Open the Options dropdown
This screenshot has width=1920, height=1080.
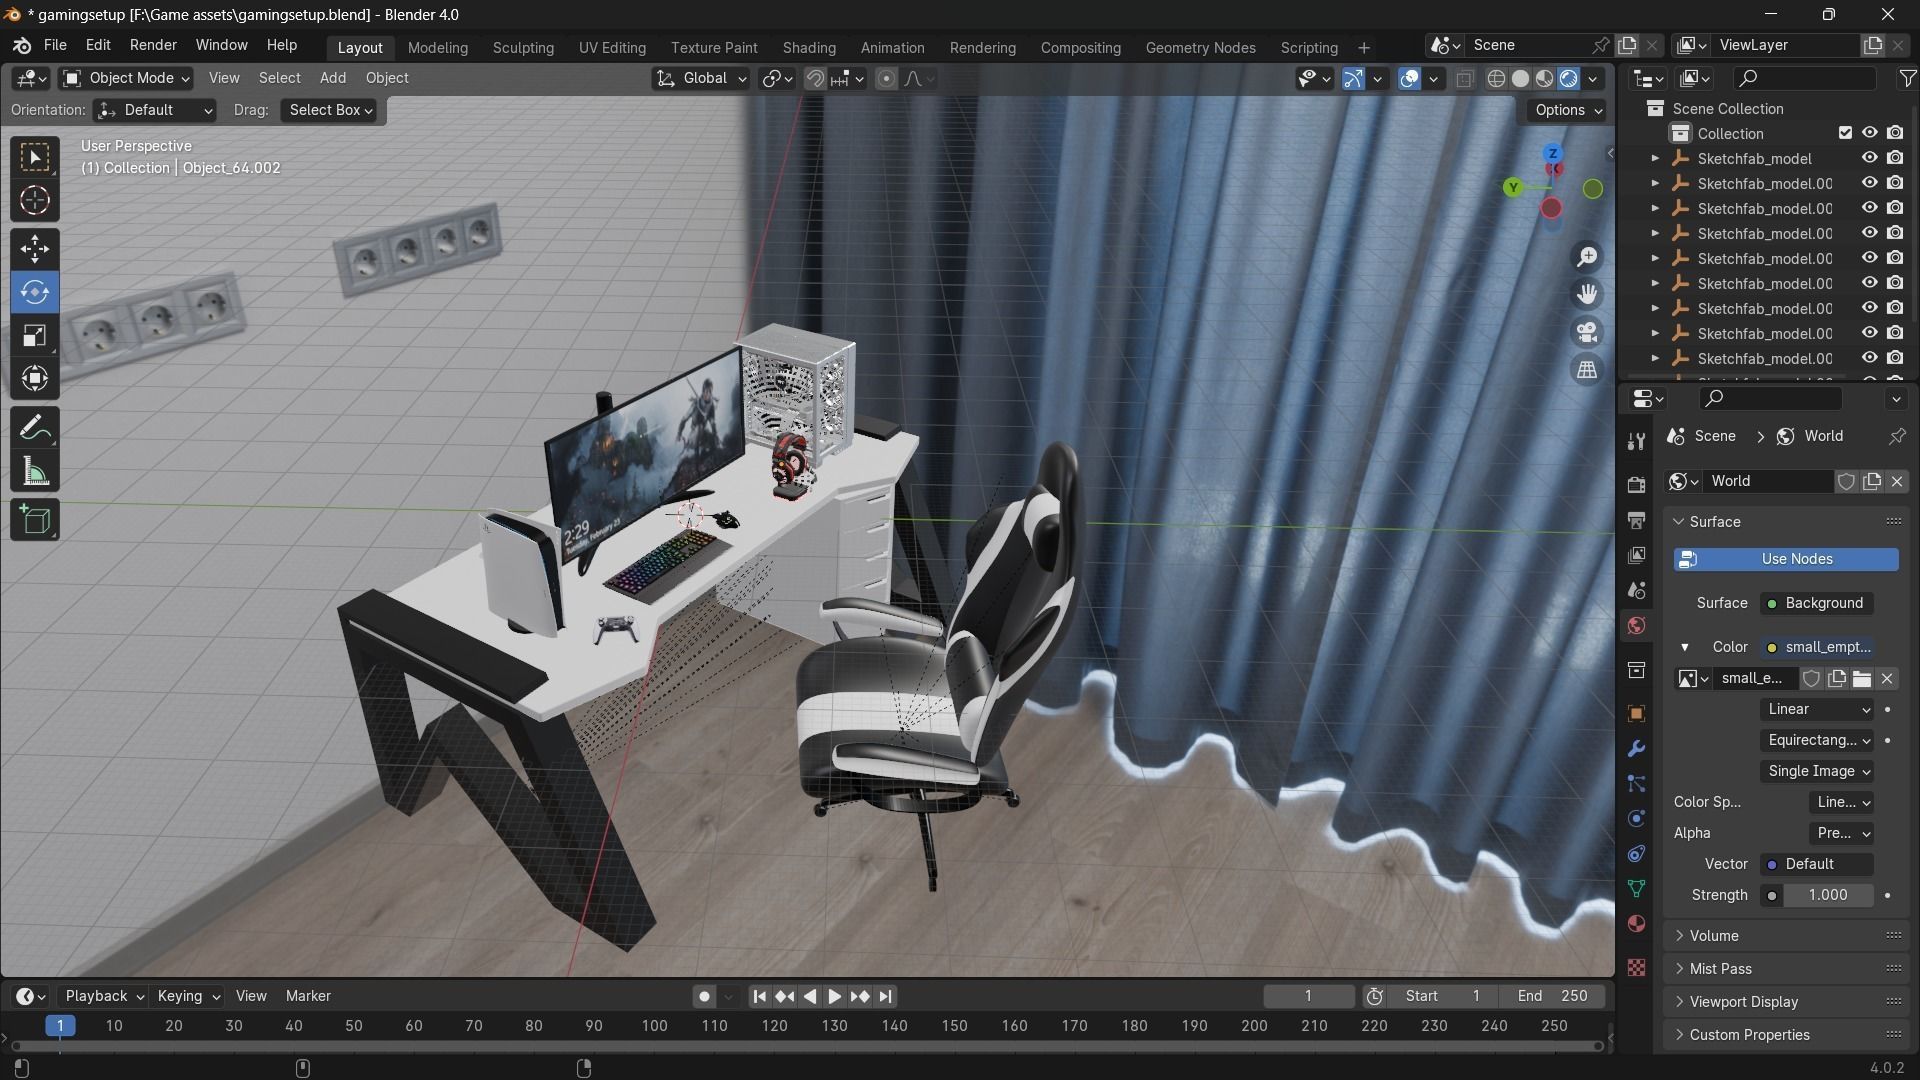[1567, 110]
